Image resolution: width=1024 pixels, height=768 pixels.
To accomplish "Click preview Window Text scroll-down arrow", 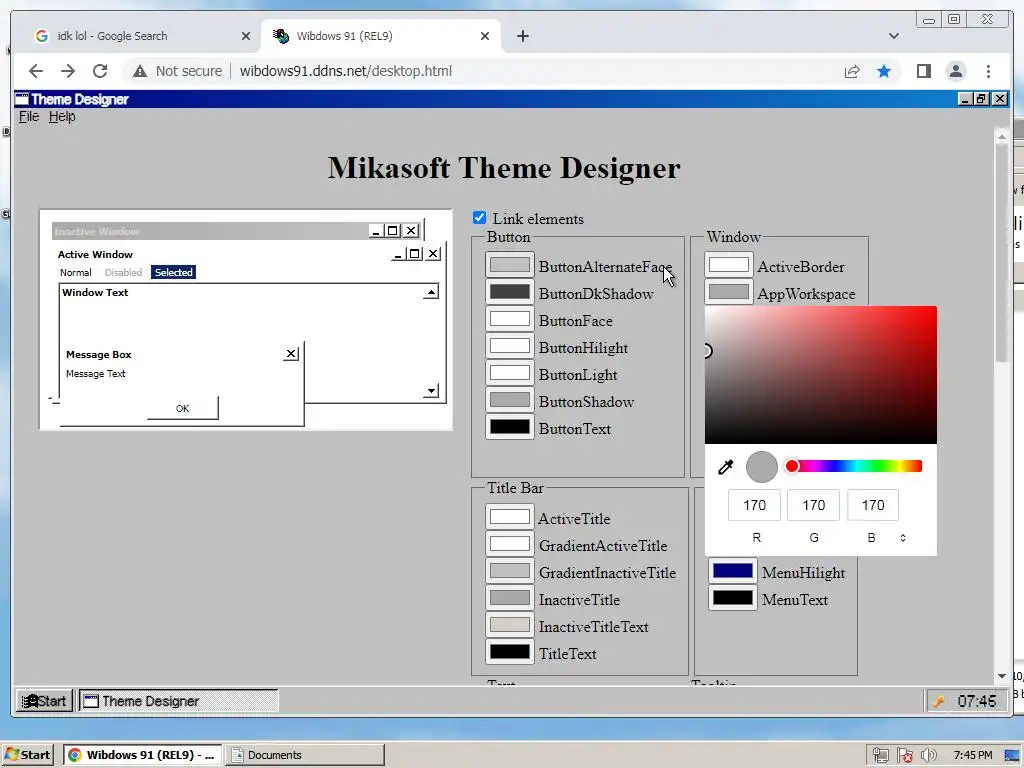I will (430, 391).
